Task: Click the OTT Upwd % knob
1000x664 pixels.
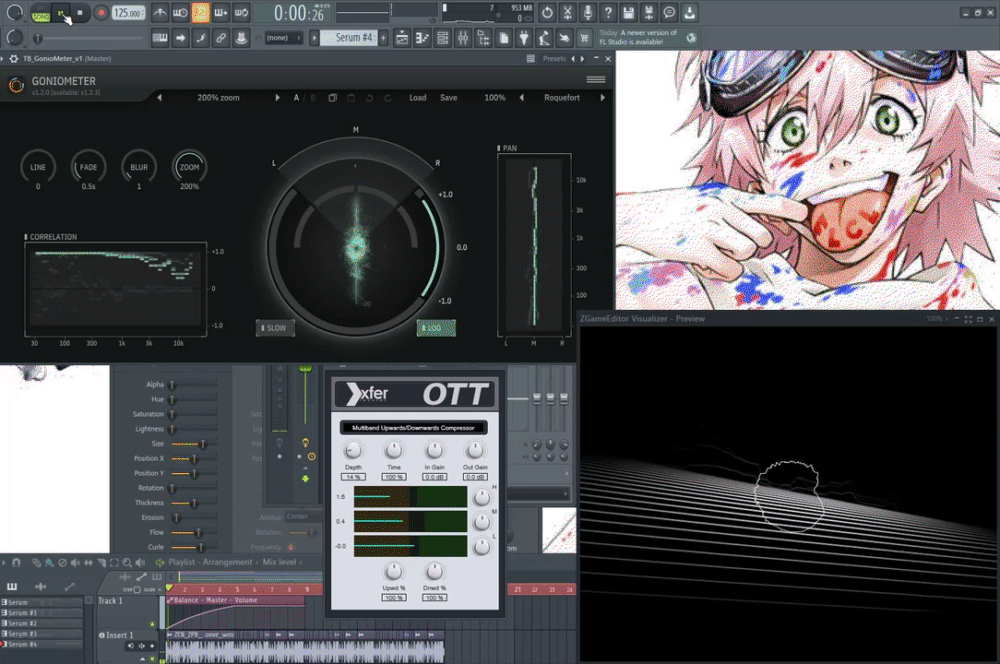Action: click(x=393, y=572)
